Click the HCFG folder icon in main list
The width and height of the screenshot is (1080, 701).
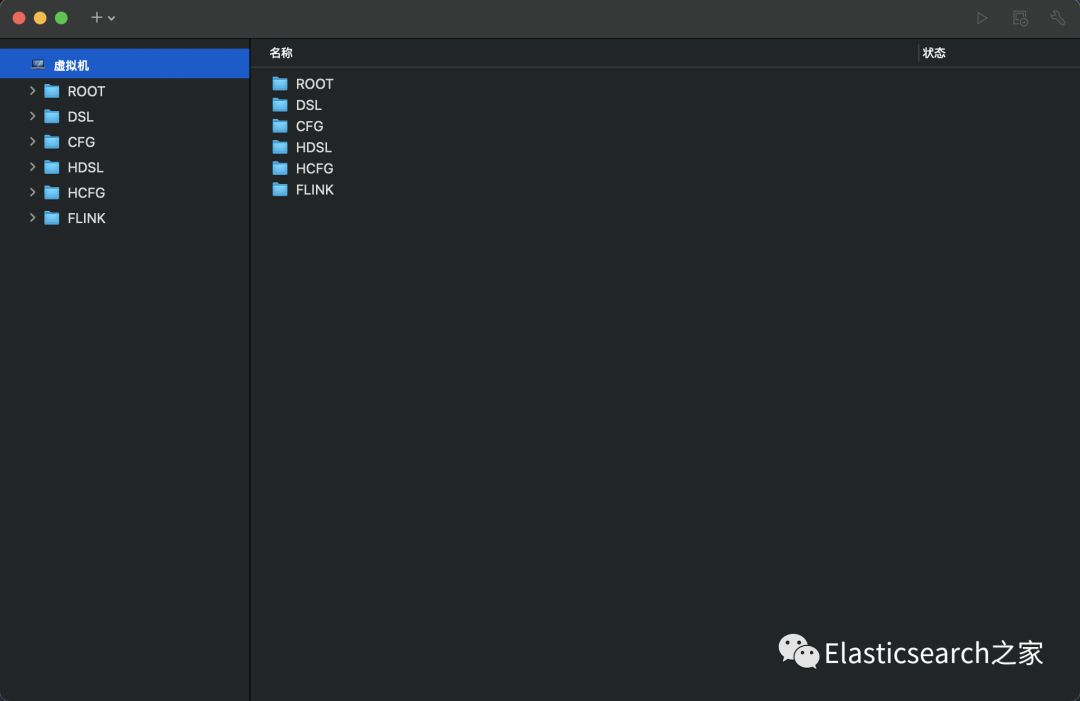(280, 168)
